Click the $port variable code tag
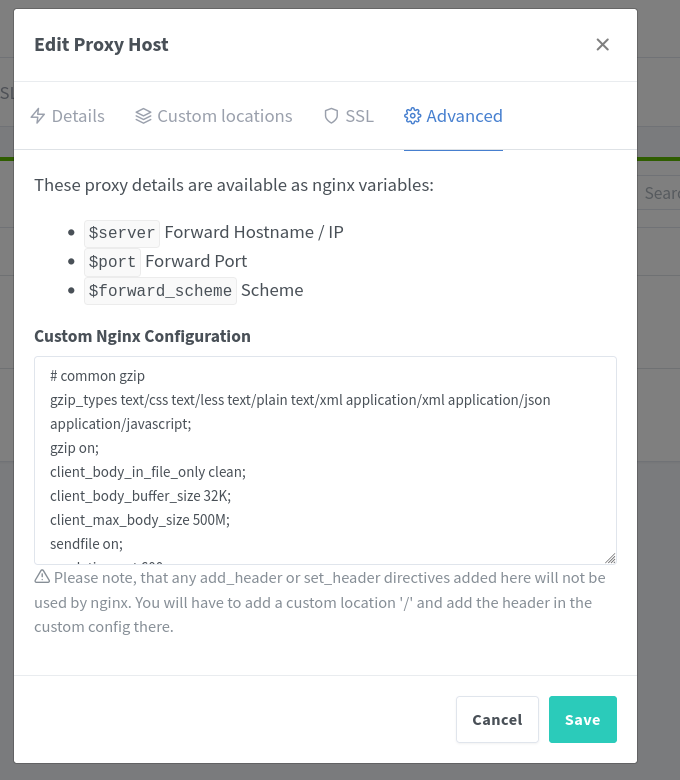The height and width of the screenshot is (780, 680). click(x=112, y=262)
